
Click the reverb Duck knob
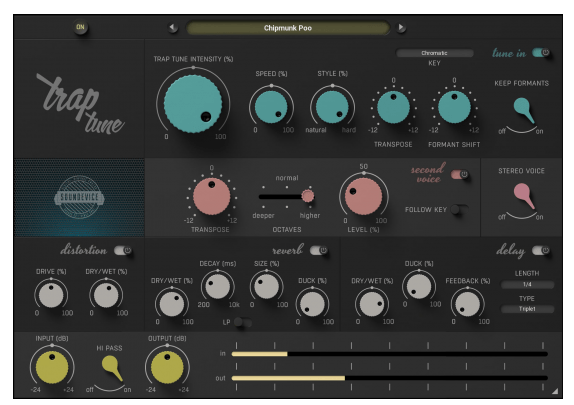(x=312, y=304)
